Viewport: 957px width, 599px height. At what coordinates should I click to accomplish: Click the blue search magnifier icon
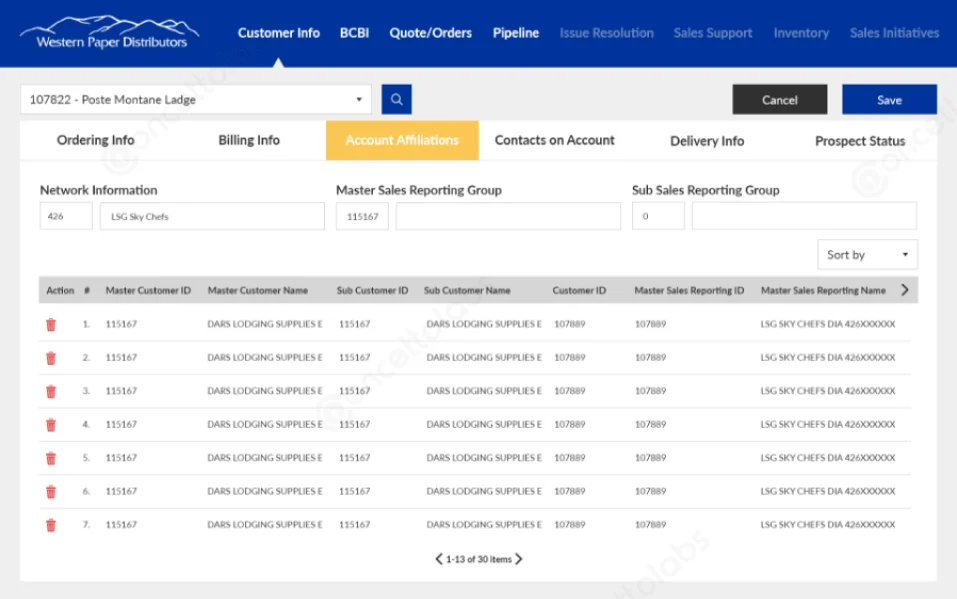pyautogui.click(x=398, y=99)
